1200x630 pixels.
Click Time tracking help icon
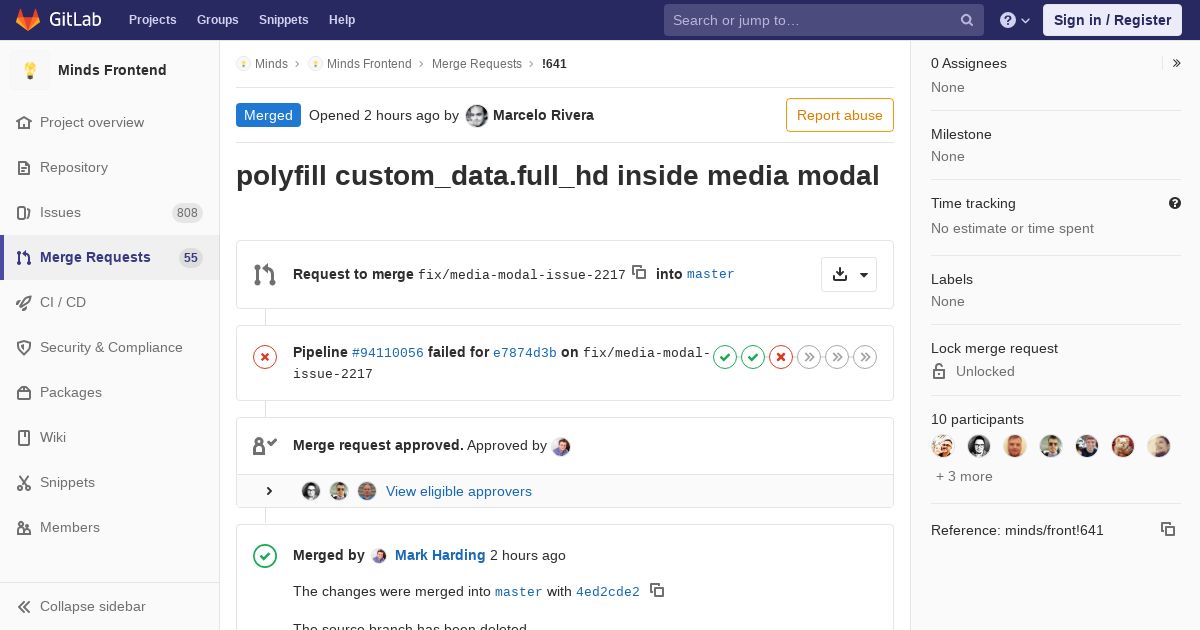(x=1175, y=203)
